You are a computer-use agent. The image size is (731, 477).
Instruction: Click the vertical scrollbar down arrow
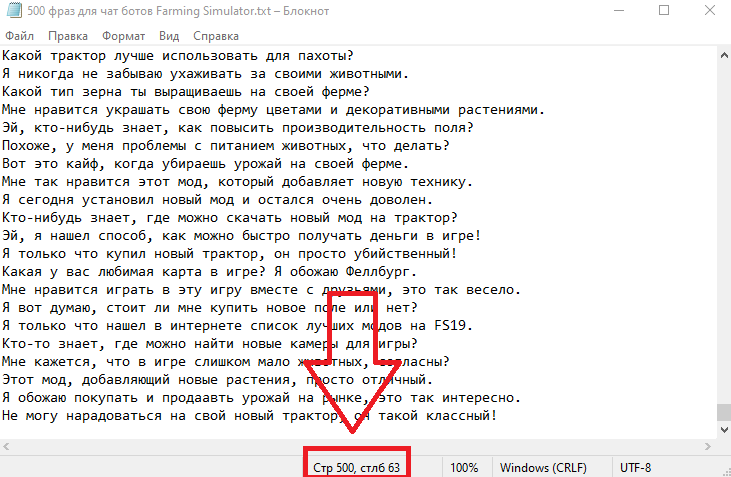[724, 429]
